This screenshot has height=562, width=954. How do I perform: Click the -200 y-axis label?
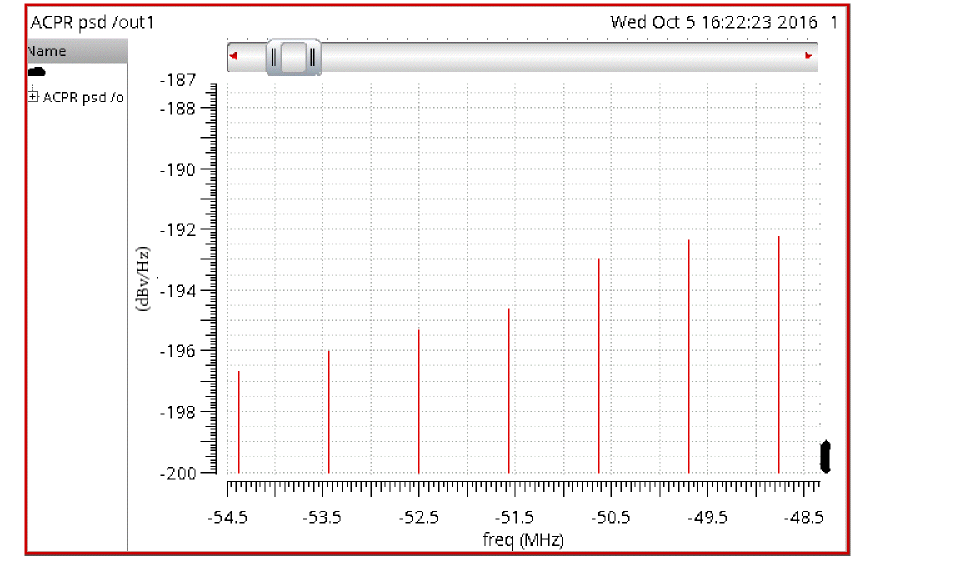pyautogui.click(x=178, y=473)
